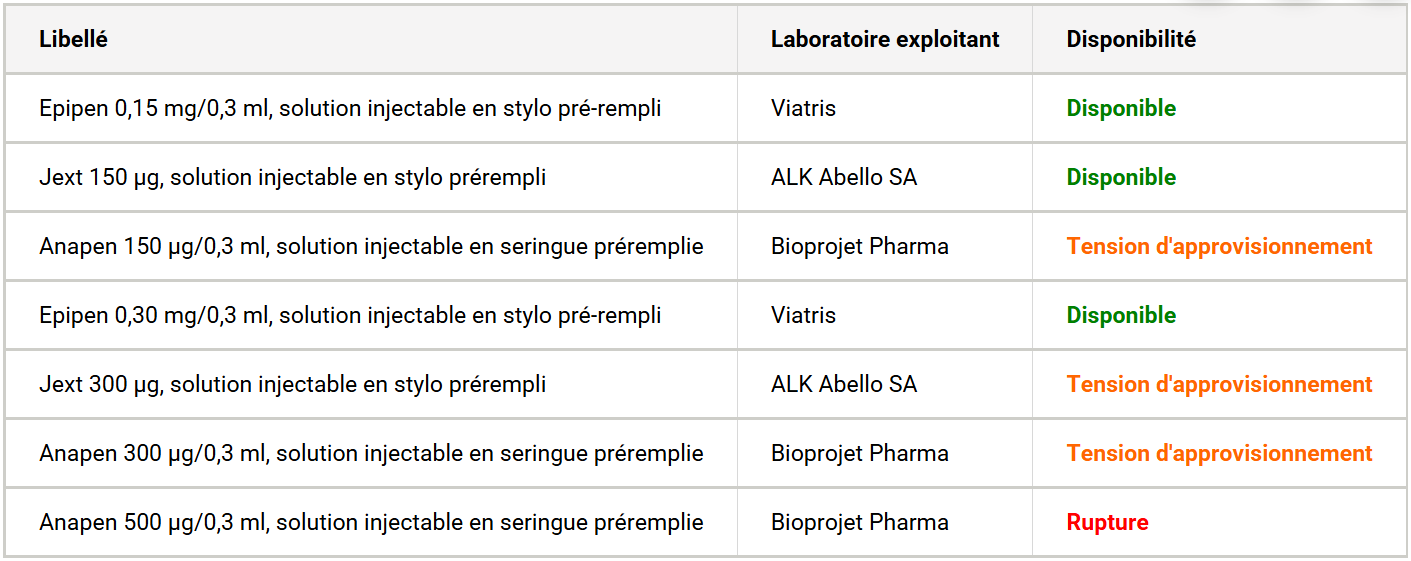The height and width of the screenshot is (561, 1411).
Task: Click ALK Abello SA for Jext 300 µg
Action: [x=844, y=384]
